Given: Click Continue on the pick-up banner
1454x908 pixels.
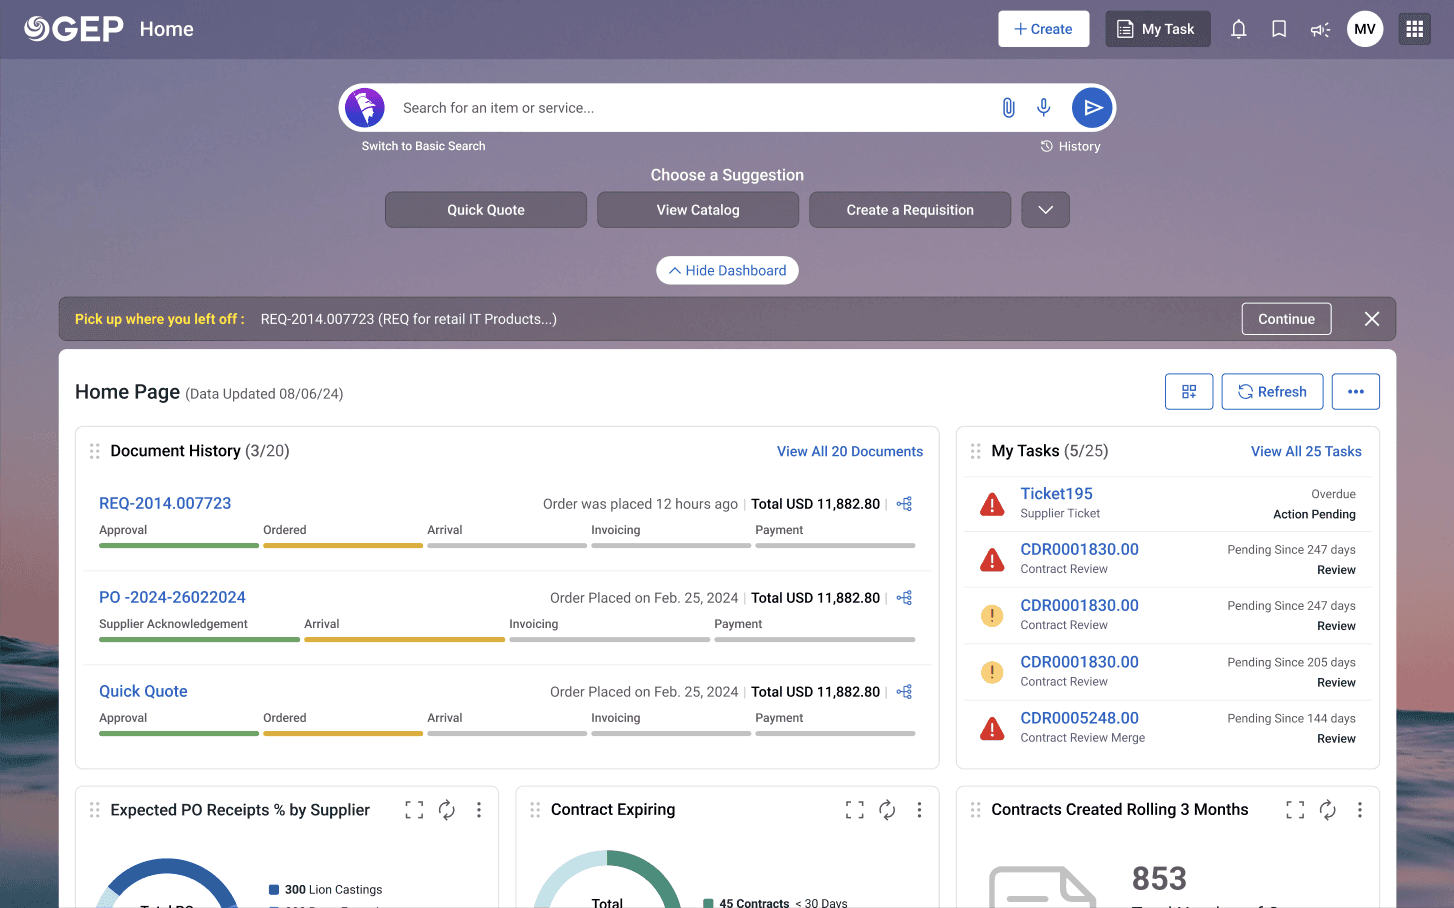Looking at the screenshot, I should [x=1287, y=319].
